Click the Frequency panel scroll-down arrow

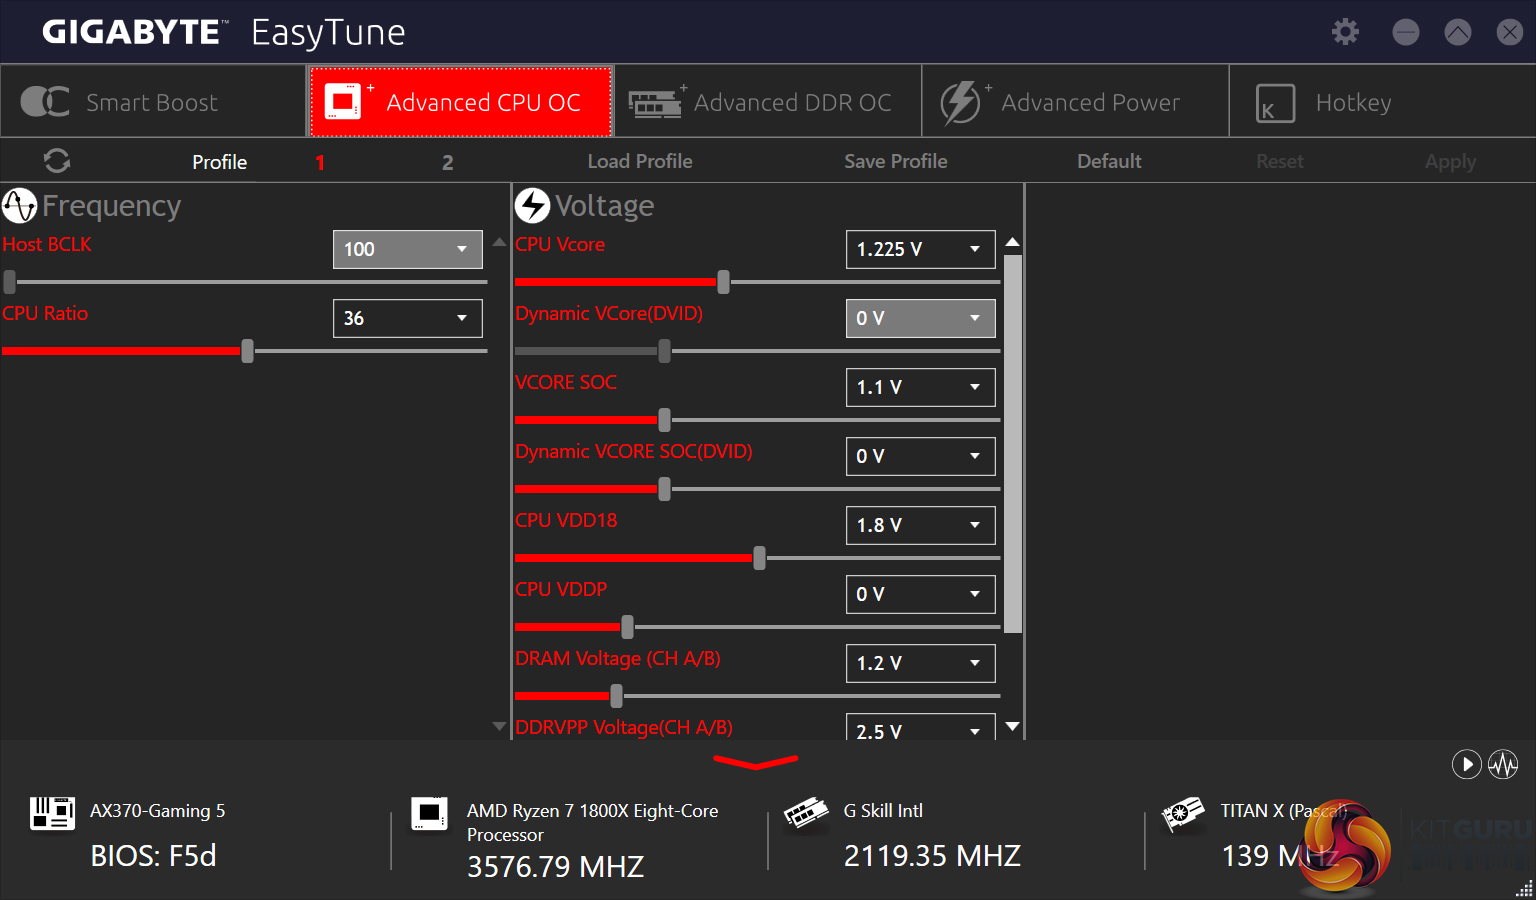[x=499, y=727]
